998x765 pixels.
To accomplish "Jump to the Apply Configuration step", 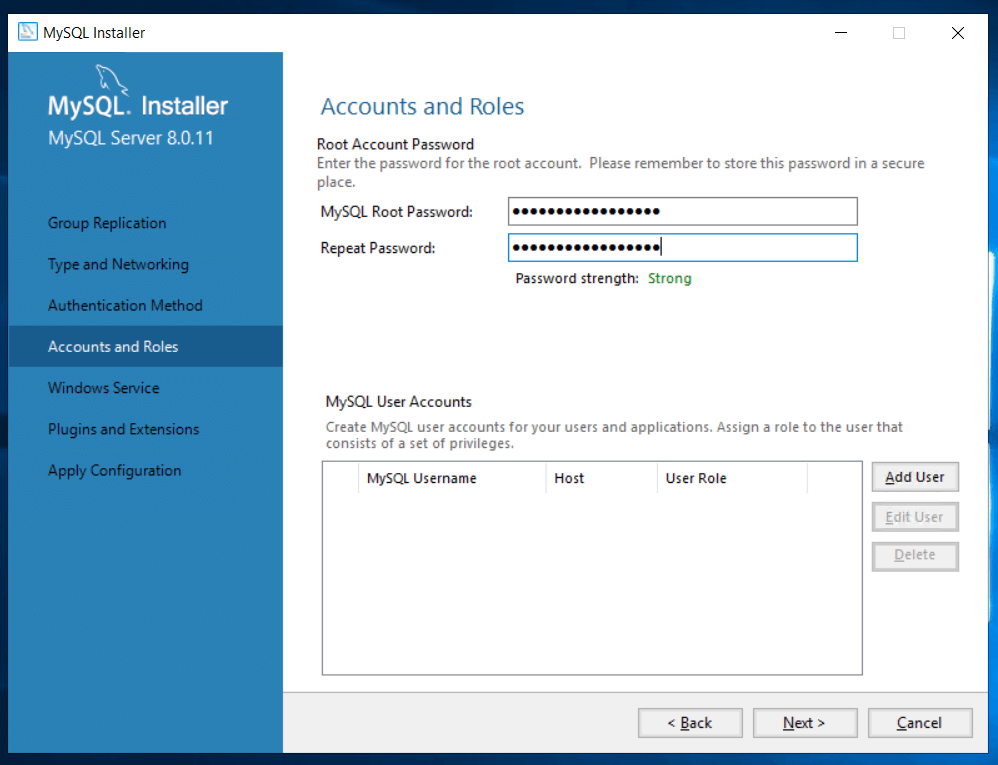I will pyautogui.click(x=114, y=470).
